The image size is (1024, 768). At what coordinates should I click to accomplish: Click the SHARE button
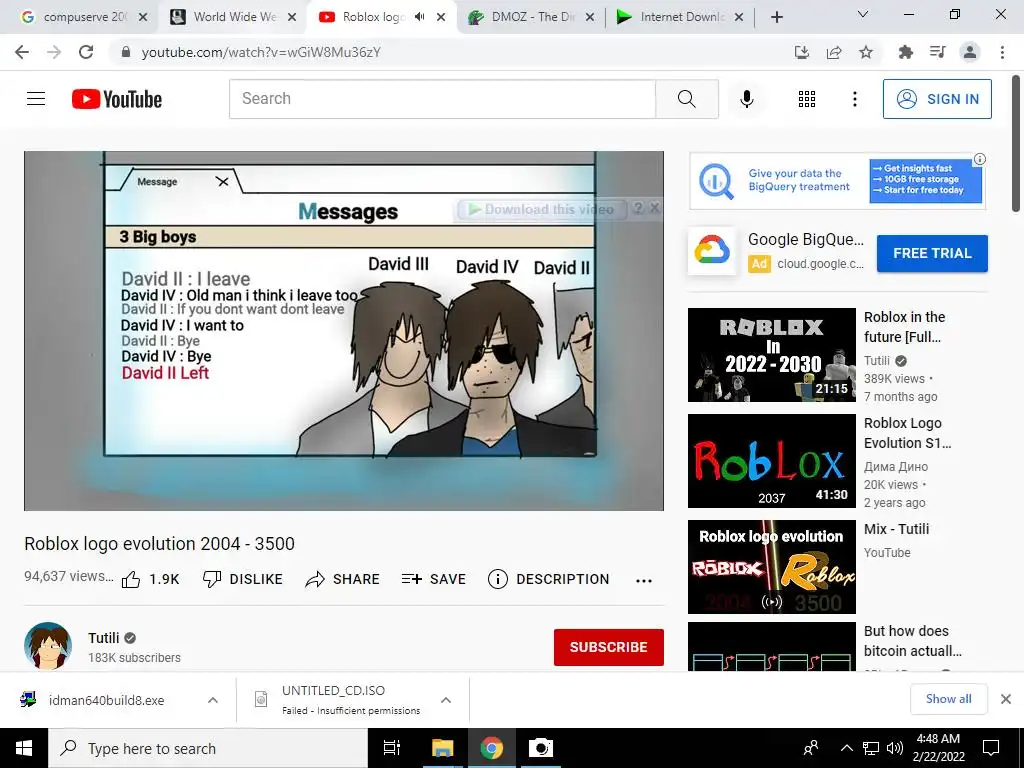pos(342,579)
